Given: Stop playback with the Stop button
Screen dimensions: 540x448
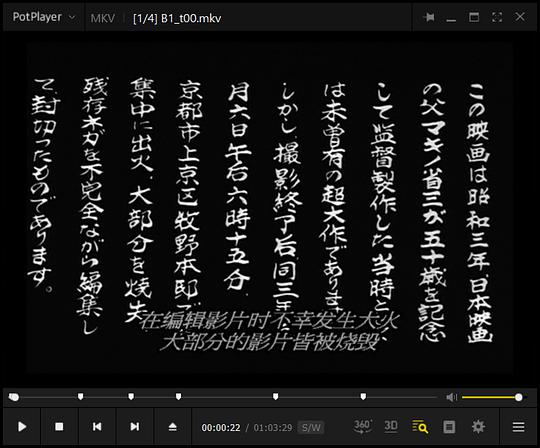Looking at the screenshot, I should pos(59,427).
